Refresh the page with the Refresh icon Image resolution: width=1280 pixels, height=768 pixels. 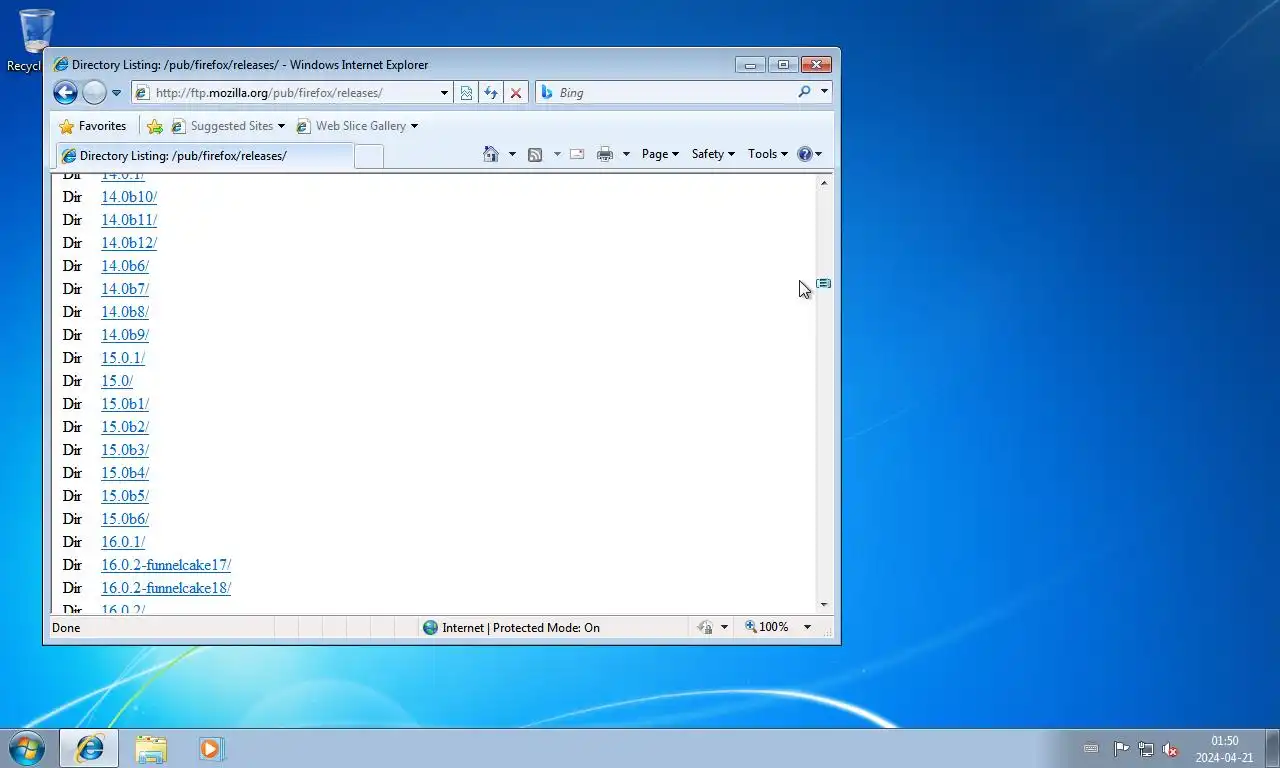coord(491,93)
